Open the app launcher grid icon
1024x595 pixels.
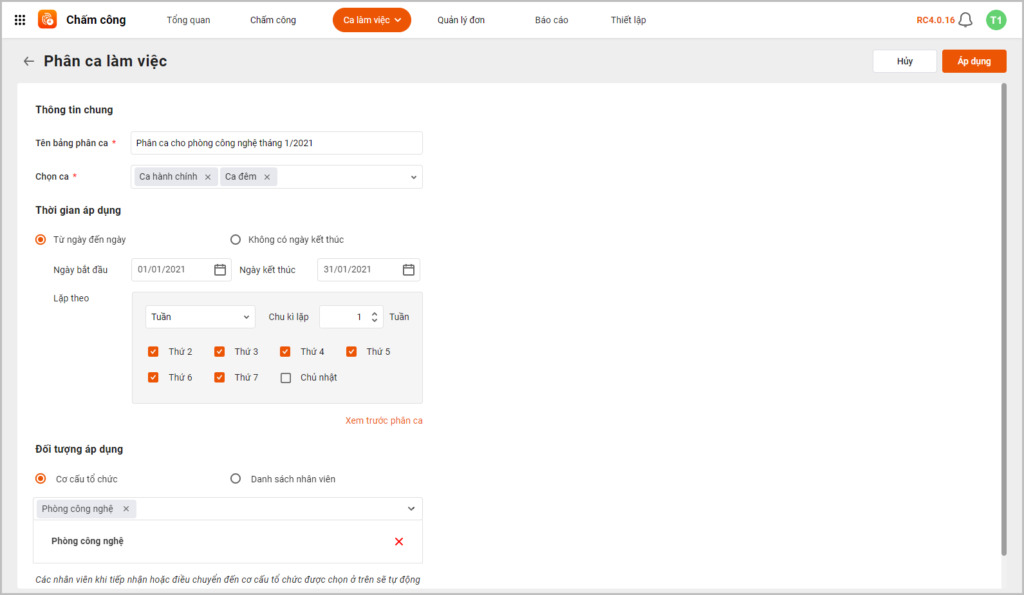pyautogui.click(x=20, y=20)
